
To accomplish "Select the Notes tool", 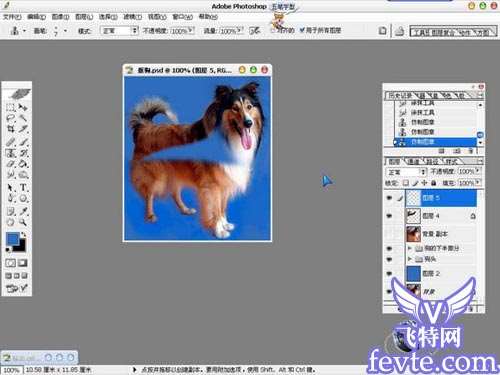I will point(11,211).
